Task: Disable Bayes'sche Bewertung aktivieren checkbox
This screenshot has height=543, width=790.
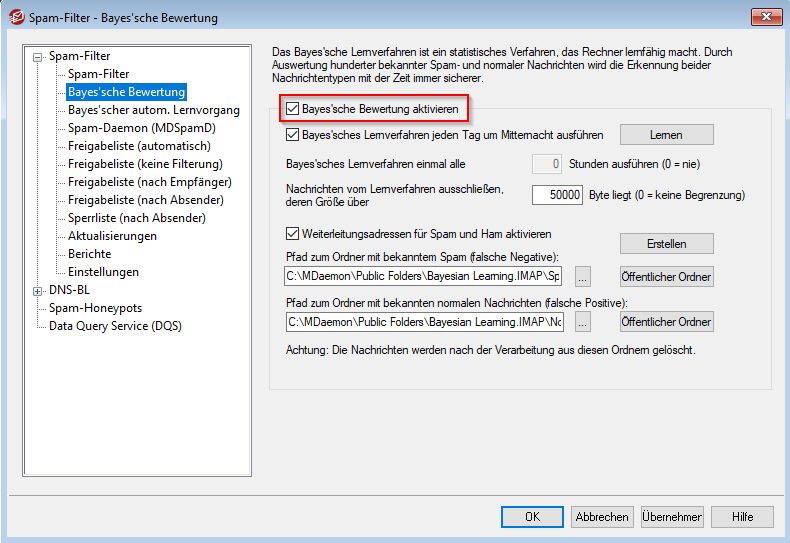Action: click(293, 108)
